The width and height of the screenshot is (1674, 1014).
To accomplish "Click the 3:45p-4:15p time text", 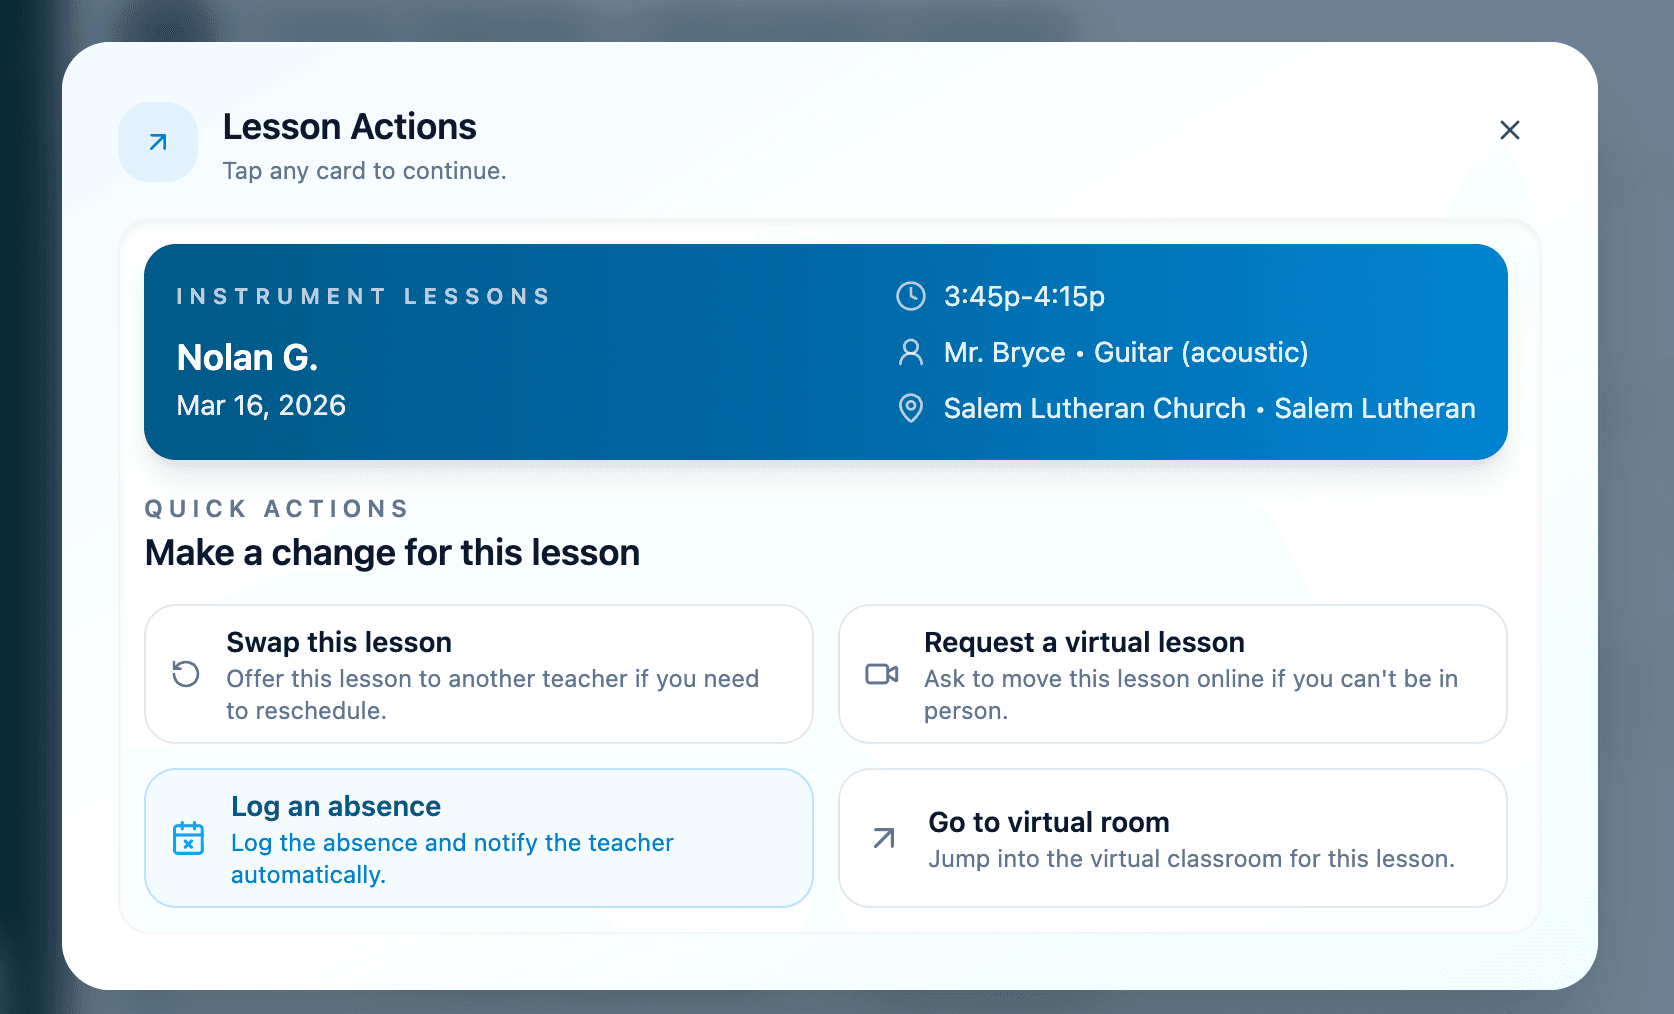I will pos(1023,296).
